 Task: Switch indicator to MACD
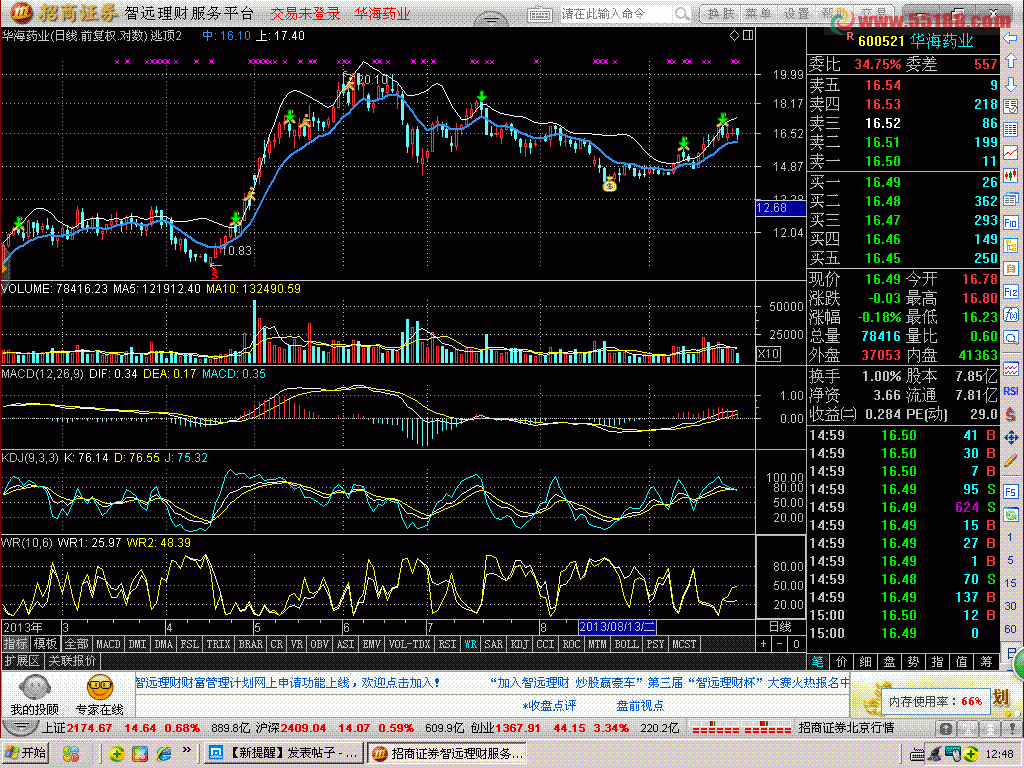tap(108, 644)
